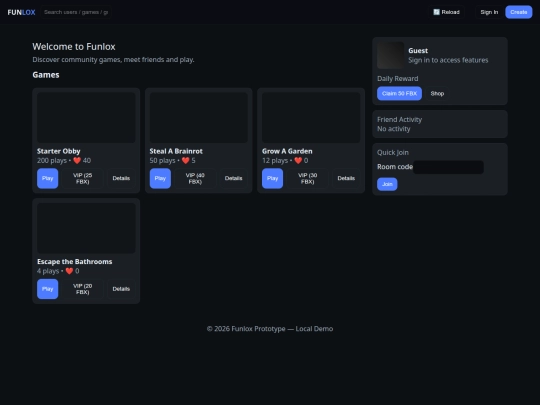This screenshot has height=405, width=540.
Task: Click the Games section heading
Action: (46, 75)
